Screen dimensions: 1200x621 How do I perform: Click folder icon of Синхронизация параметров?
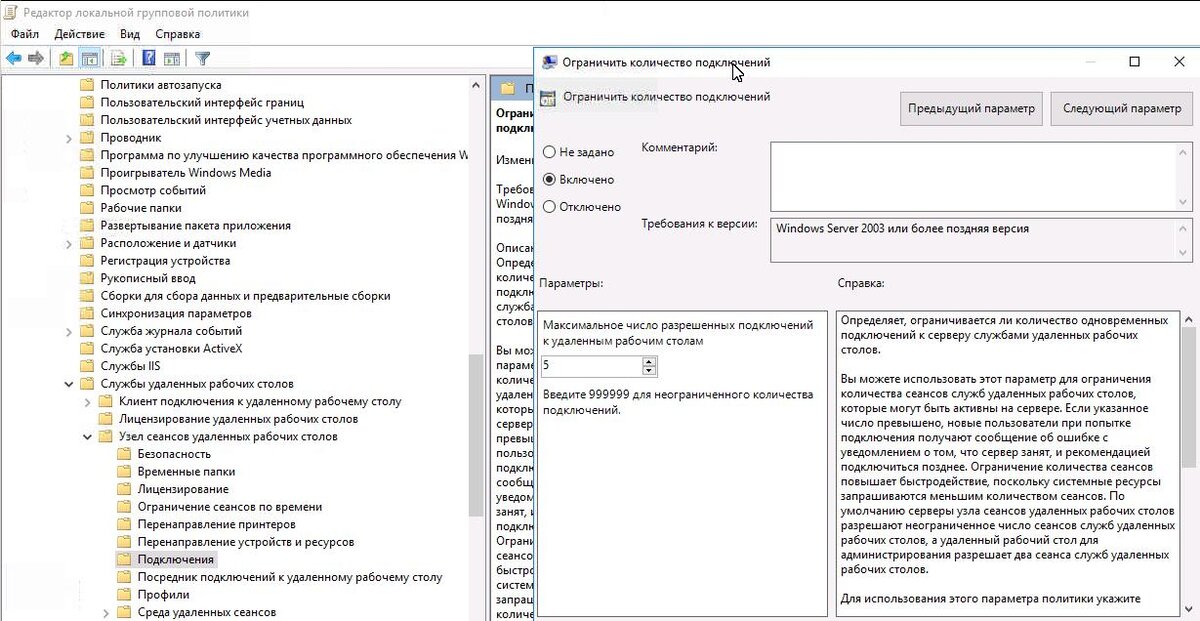click(87, 313)
